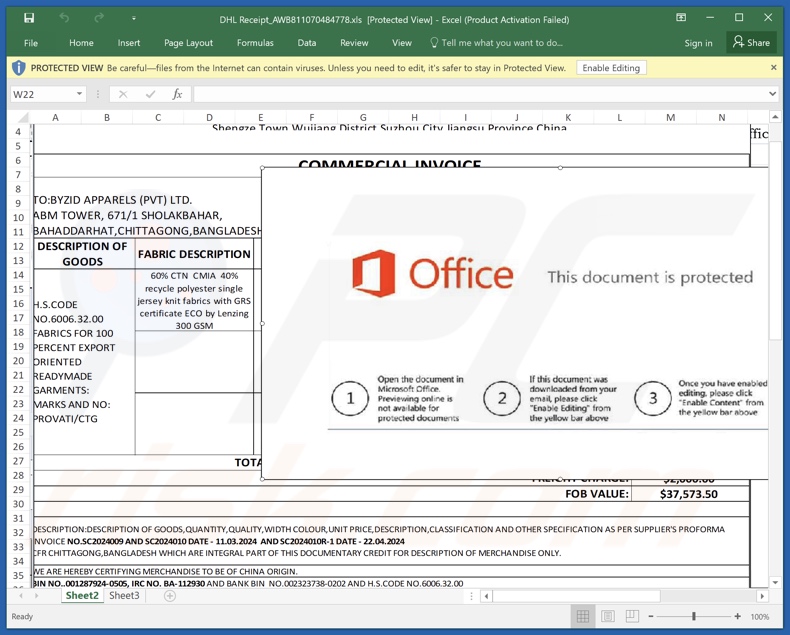Open the View tab

pyautogui.click(x=402, y=43)
